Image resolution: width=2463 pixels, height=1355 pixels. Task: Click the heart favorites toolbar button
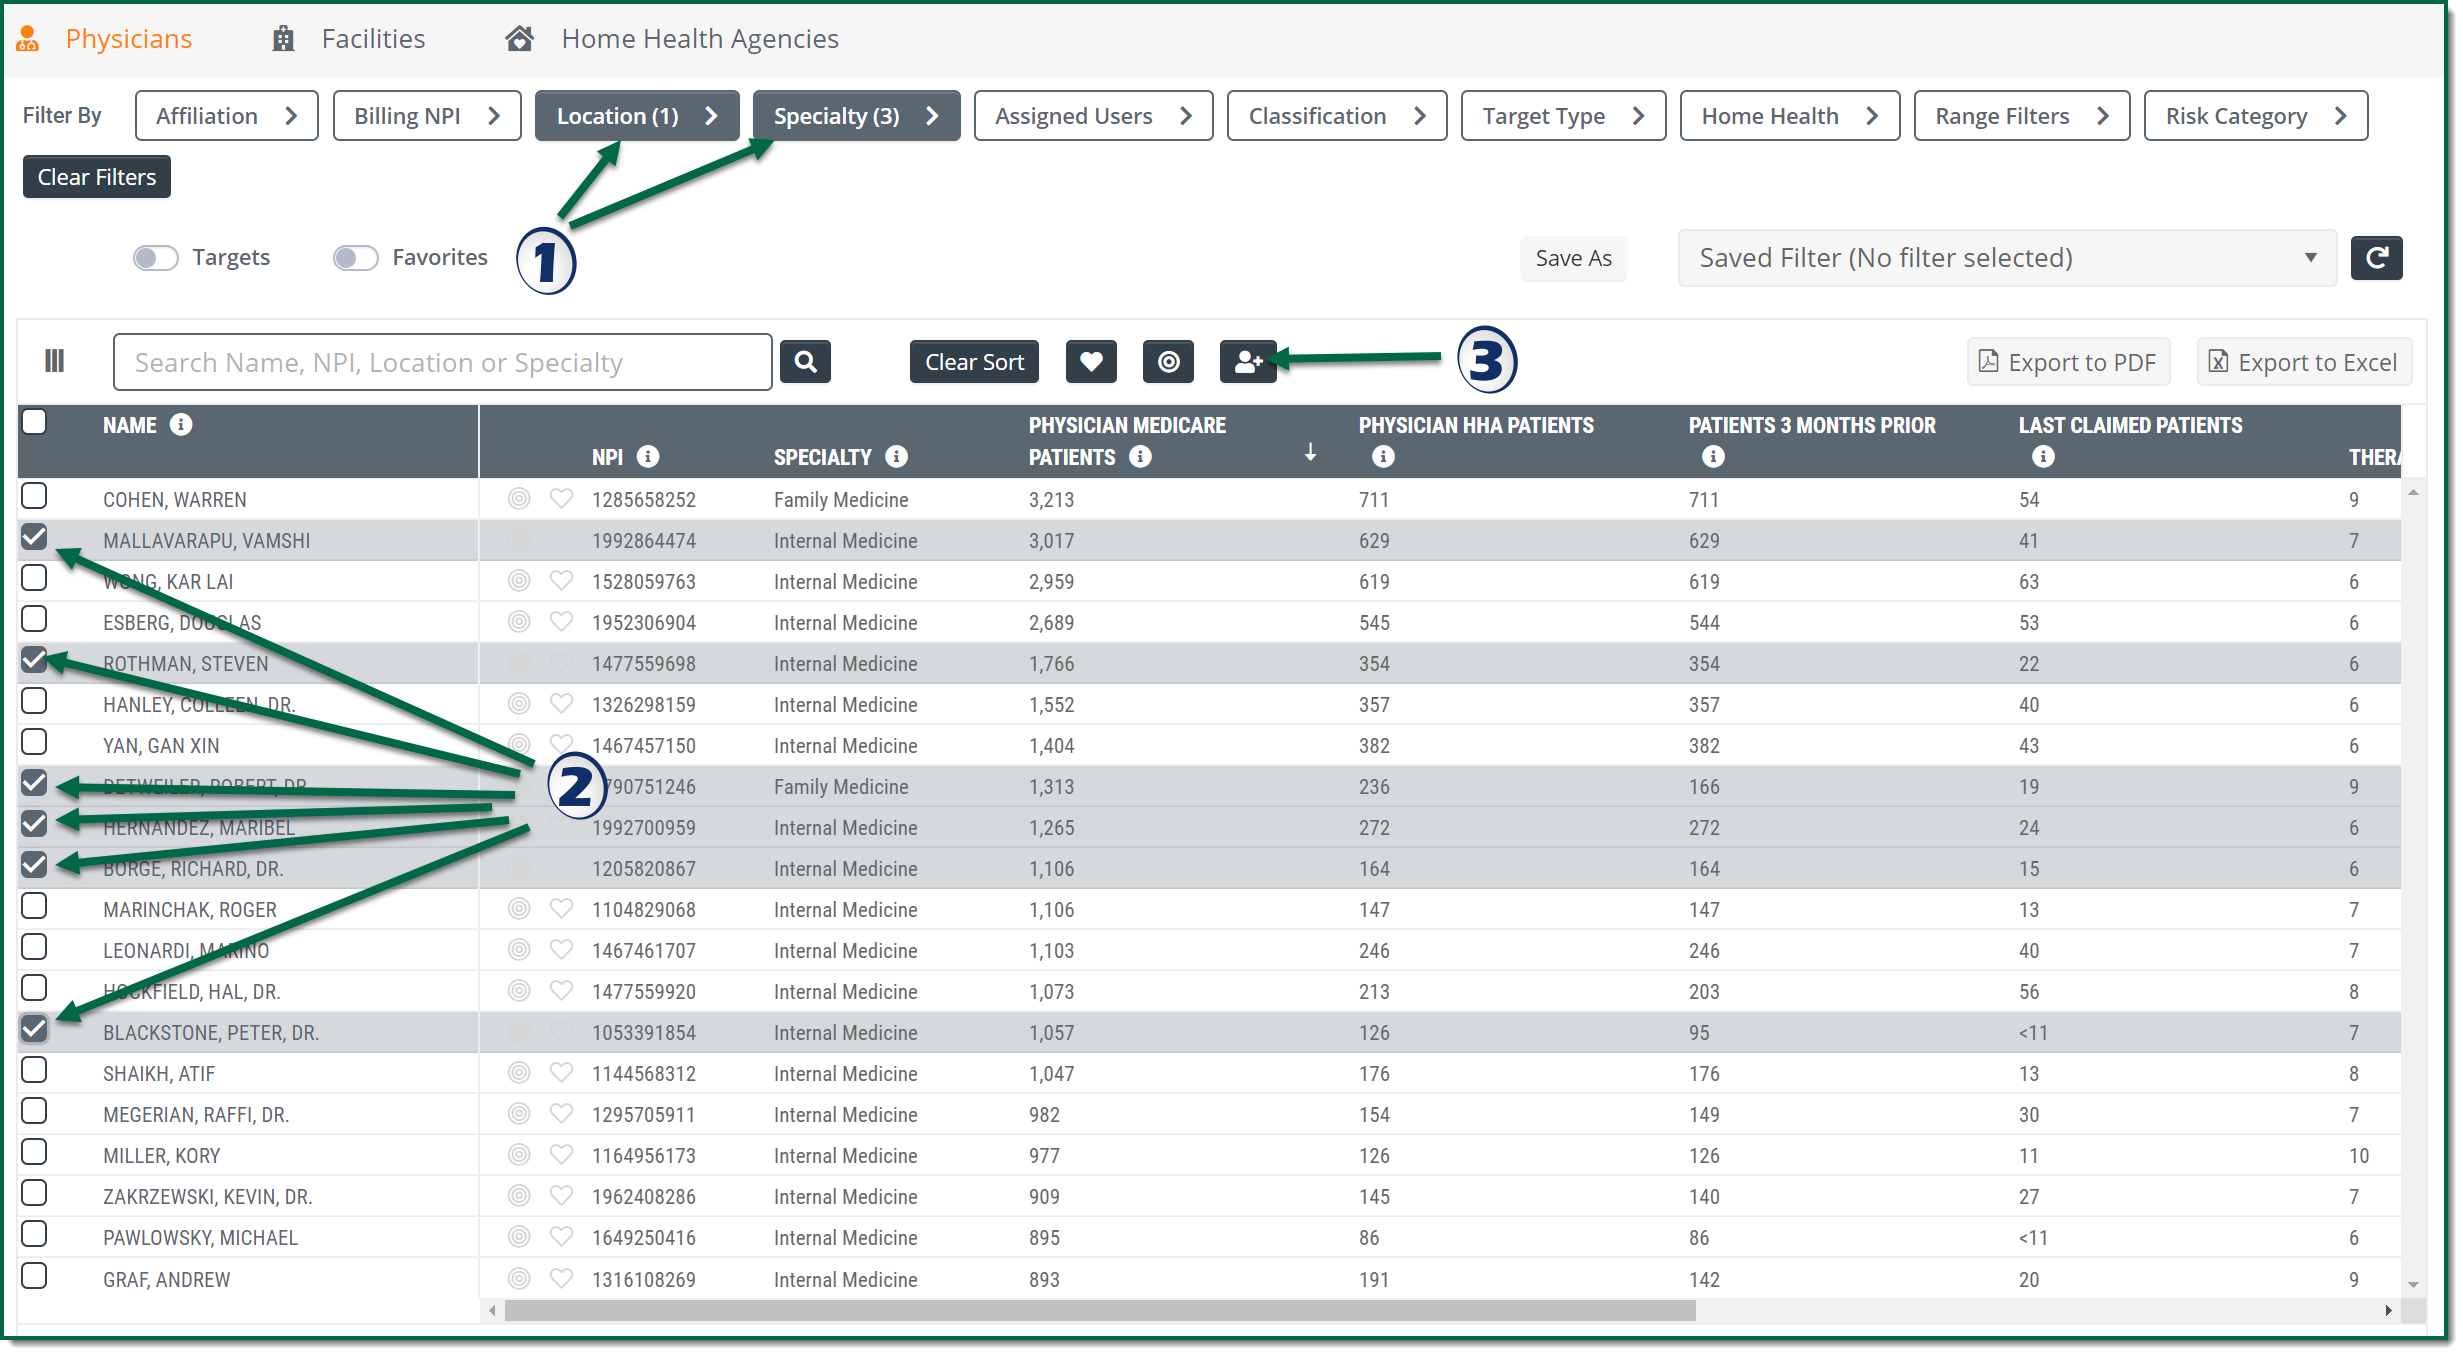[x=1091, y=362]
